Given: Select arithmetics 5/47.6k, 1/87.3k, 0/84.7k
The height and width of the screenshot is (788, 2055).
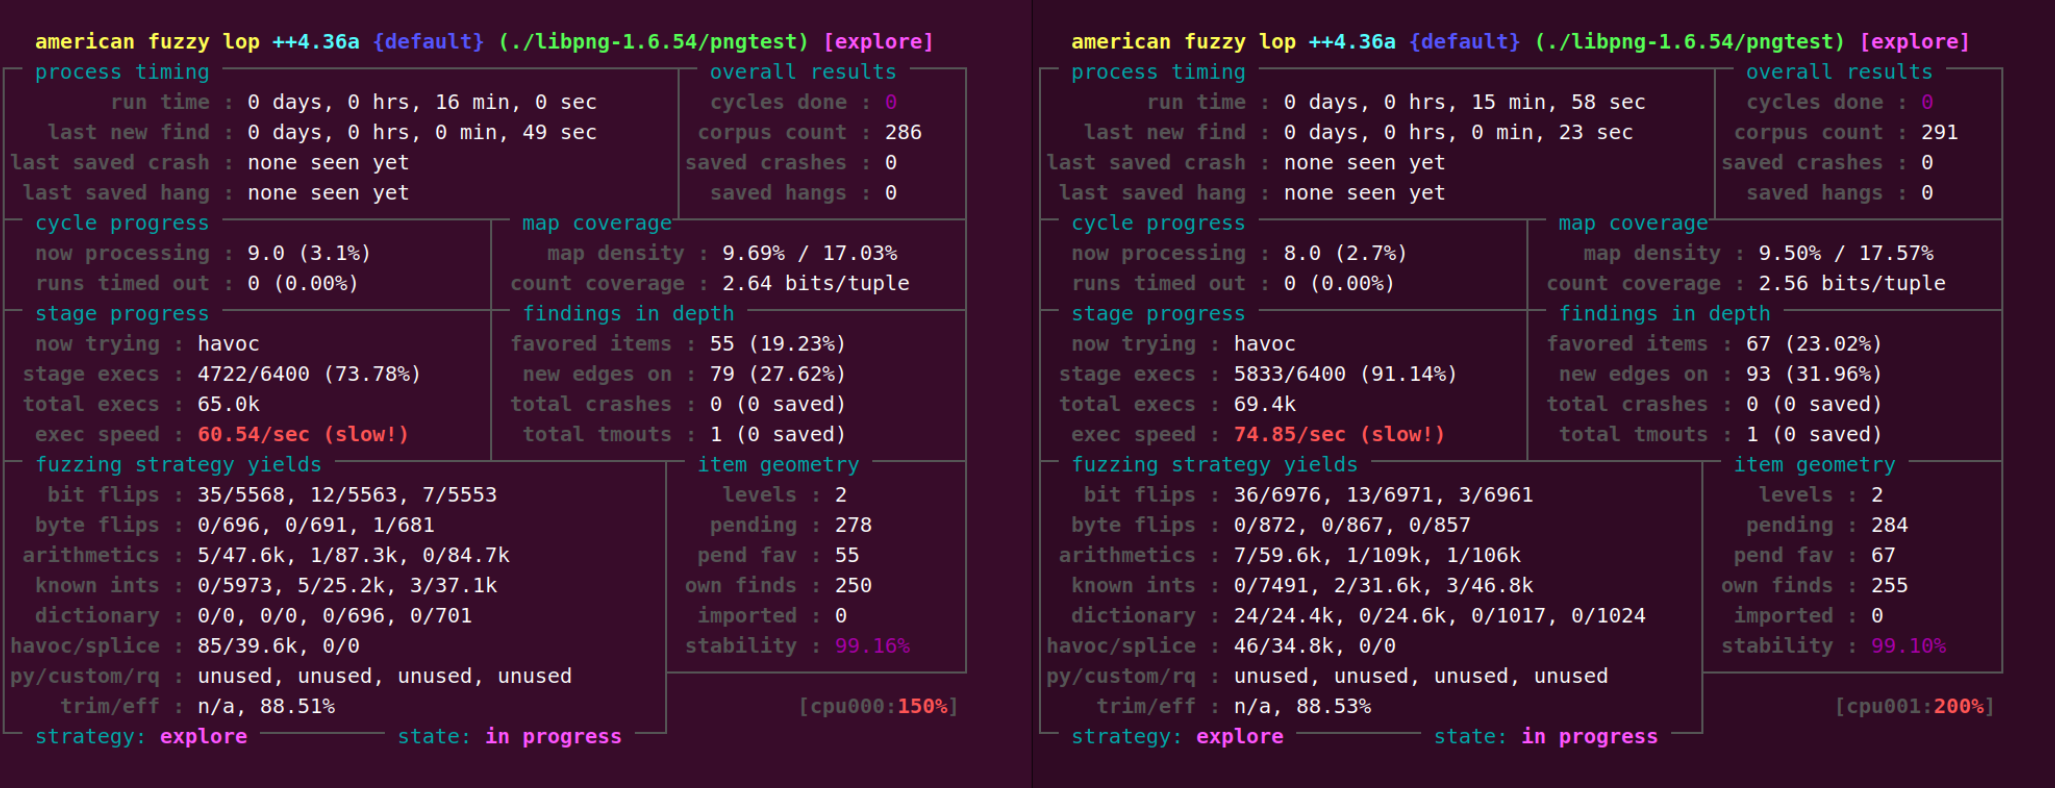Looking at the screenshot, I should click(353, 555).
